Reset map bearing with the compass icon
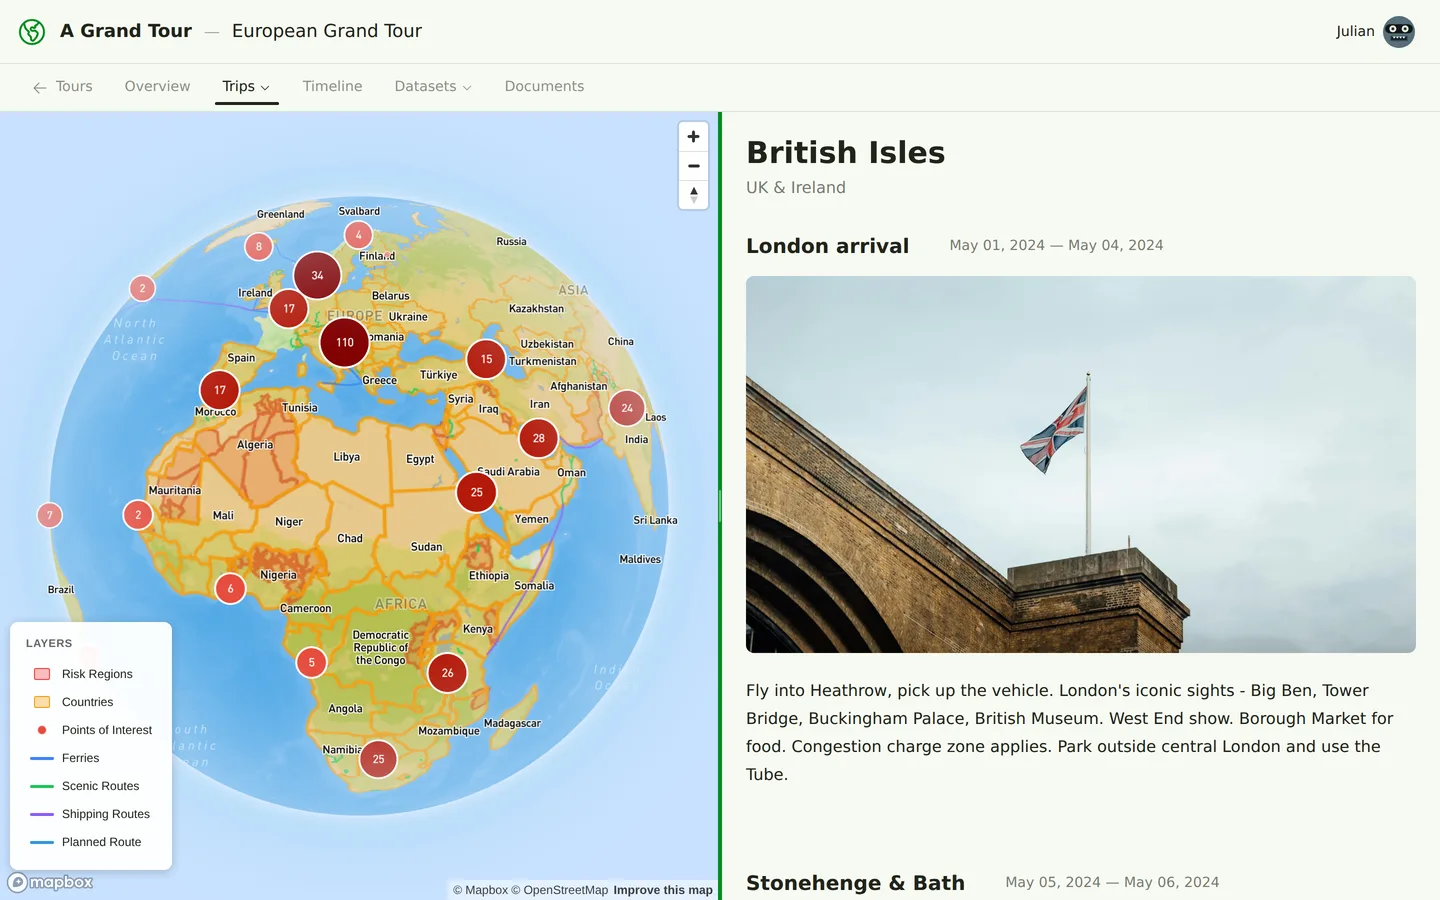The height and width of the screenshot is (900, 1440). point(693,195)
